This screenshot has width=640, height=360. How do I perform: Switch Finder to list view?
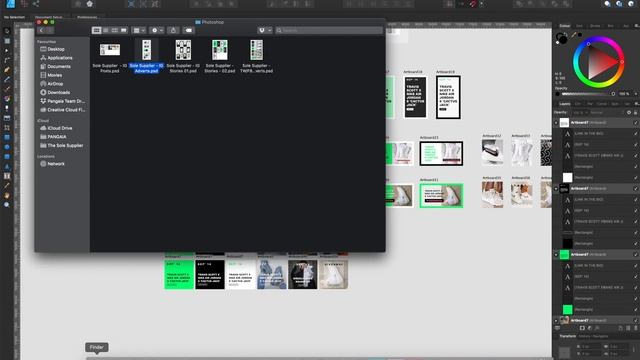click(106, 30)
